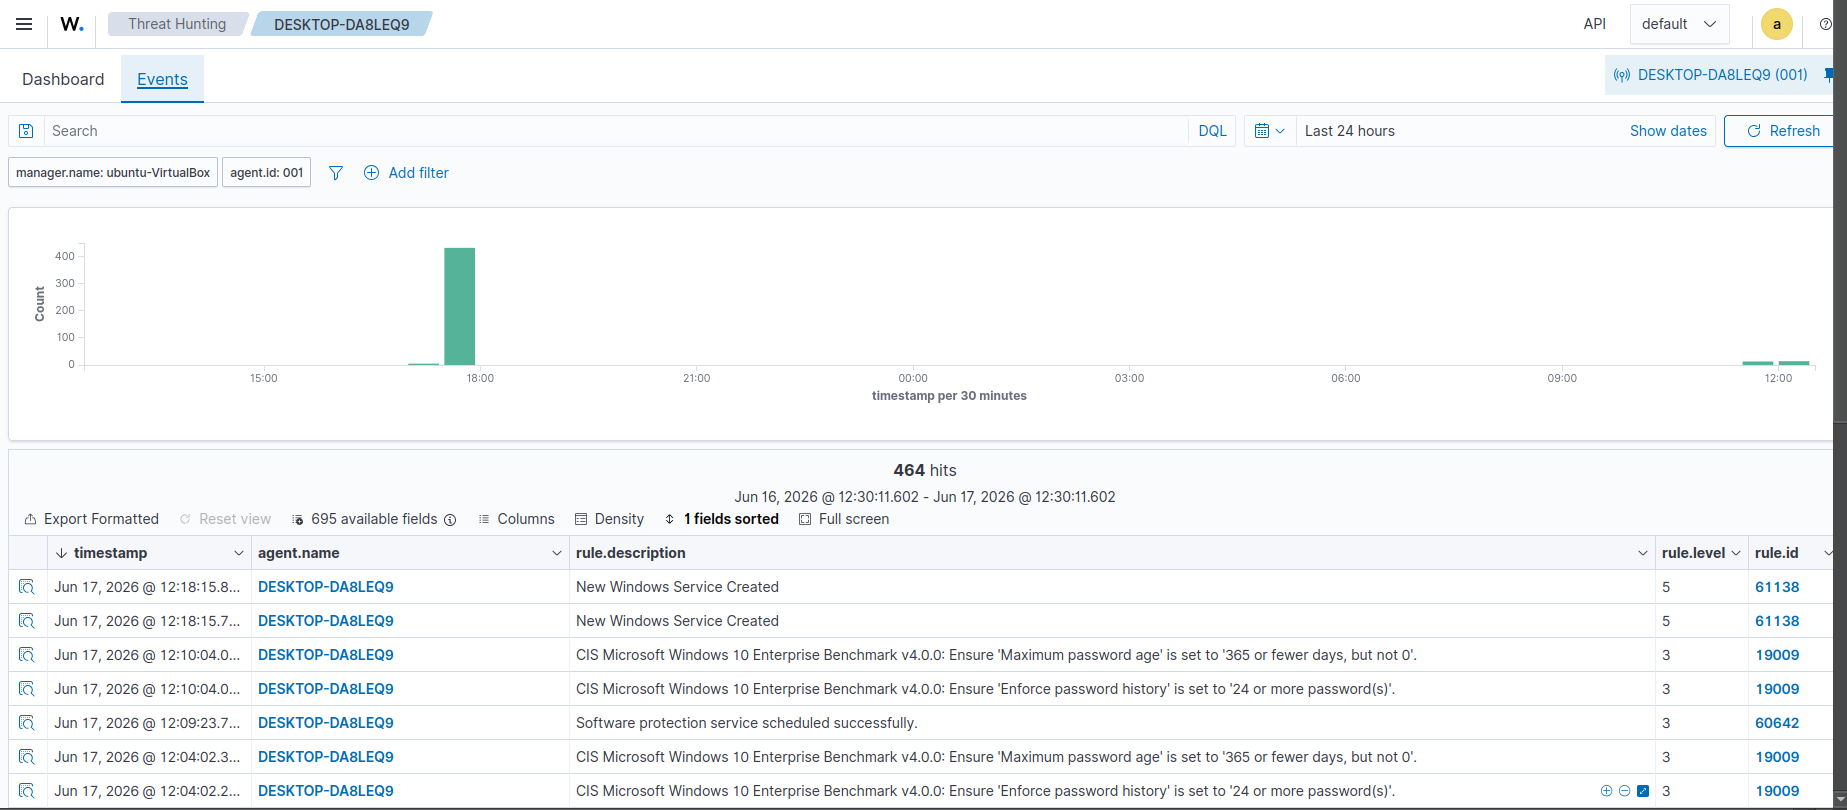Open rule 19009 link in 12:10:04 Maximum password row
Screen dimensions: 1847x810
click(x=1777, y=655)
